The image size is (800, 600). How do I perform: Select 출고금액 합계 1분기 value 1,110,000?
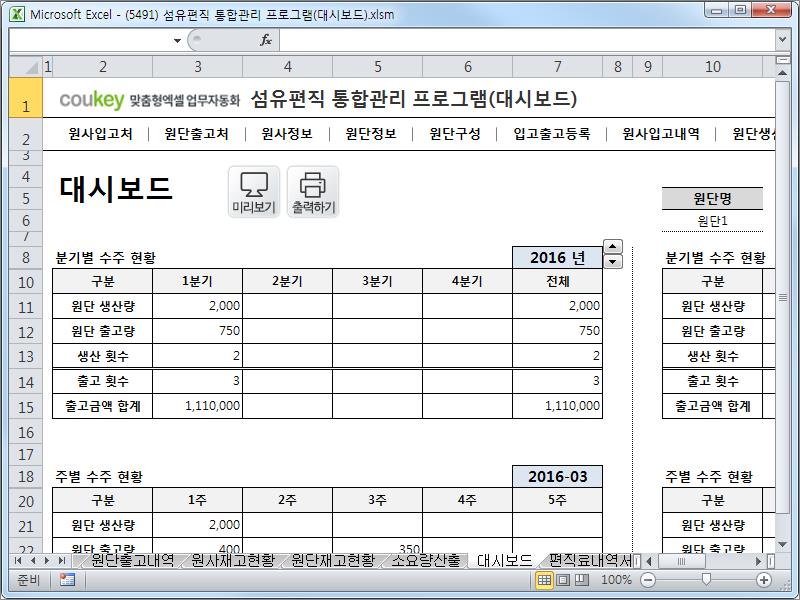pos(197,406)
